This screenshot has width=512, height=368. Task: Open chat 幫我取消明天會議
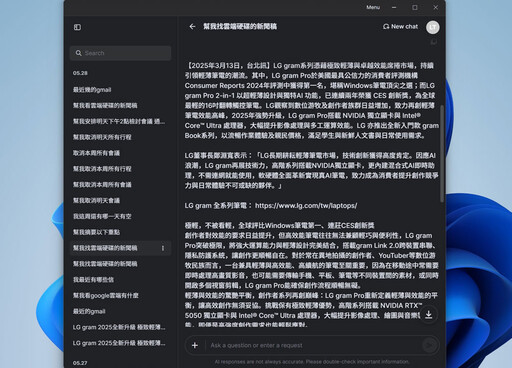[96, 200]
